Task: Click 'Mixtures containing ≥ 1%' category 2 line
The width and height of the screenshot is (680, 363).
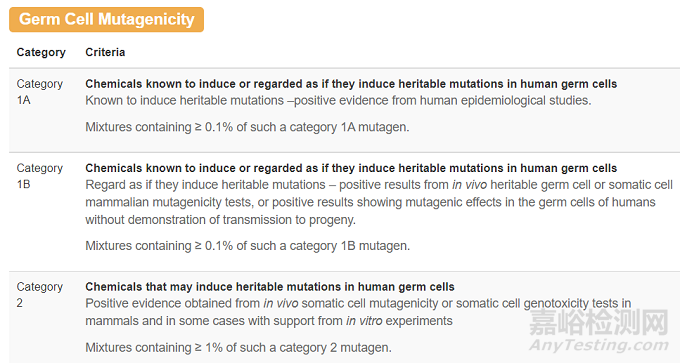Action: [x=239, y=347]
